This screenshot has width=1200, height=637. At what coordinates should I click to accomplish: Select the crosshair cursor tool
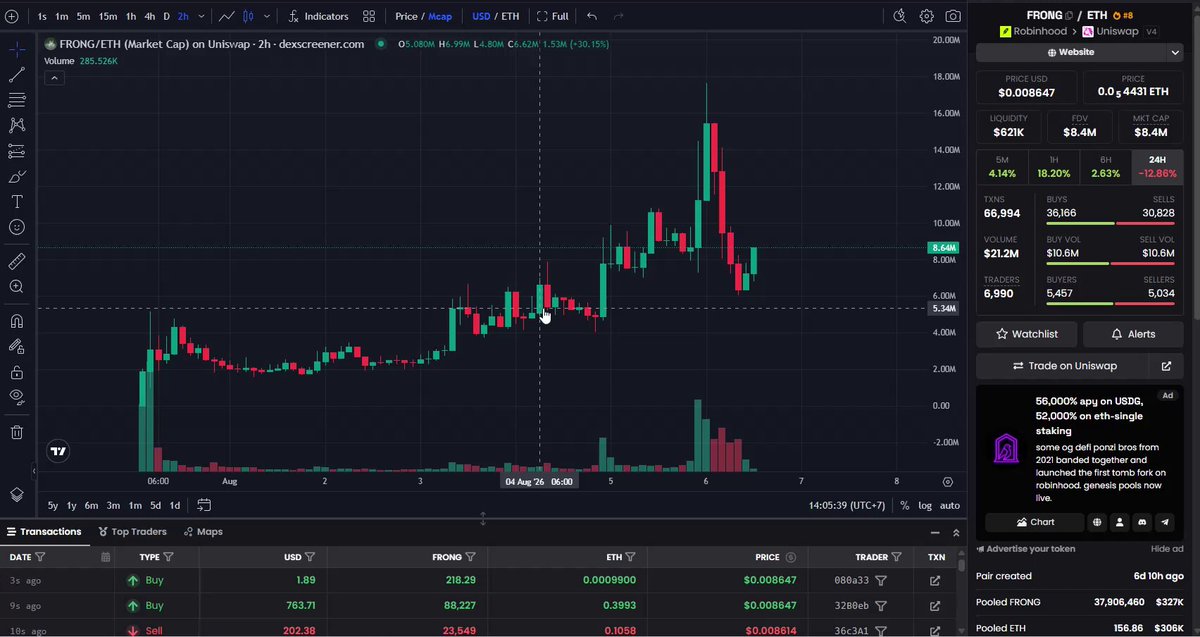tap(17, 49)
